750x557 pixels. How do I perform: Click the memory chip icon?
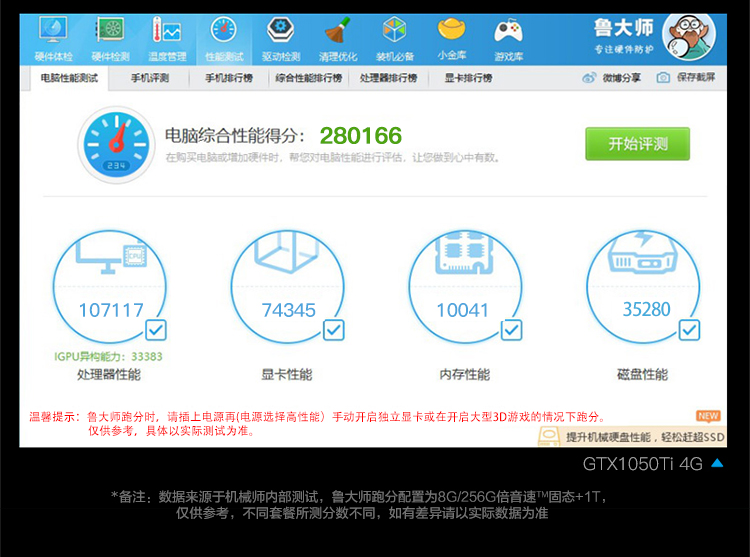(464, 253)
